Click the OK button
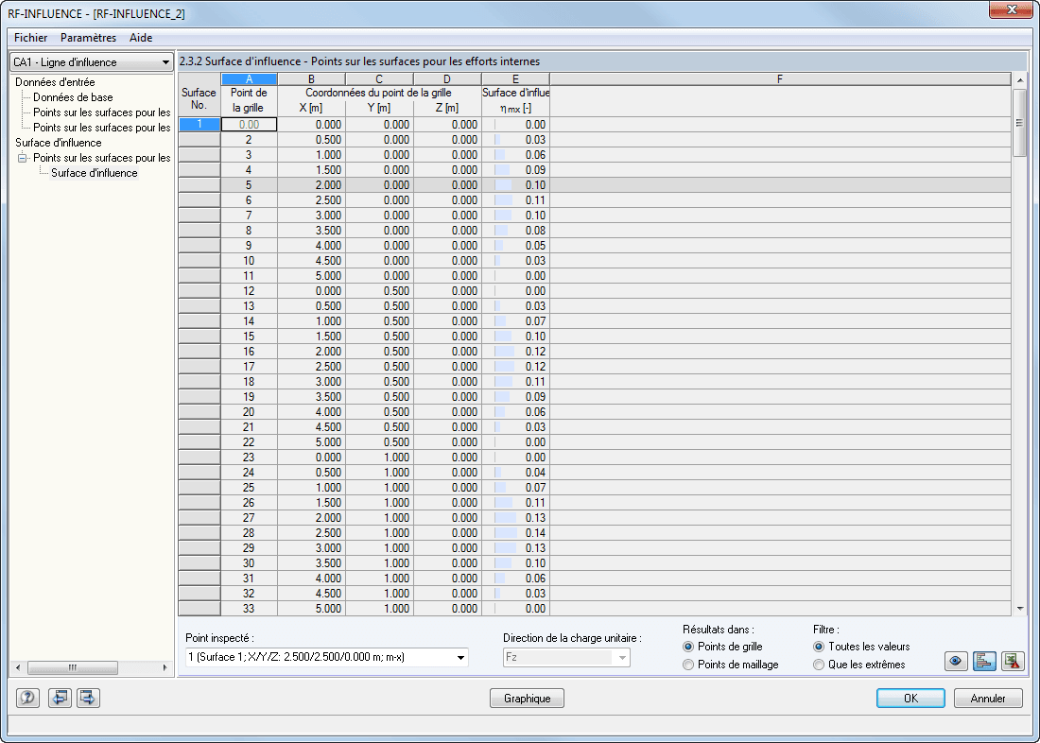The image size is (1040, 743). click(911, 698)
